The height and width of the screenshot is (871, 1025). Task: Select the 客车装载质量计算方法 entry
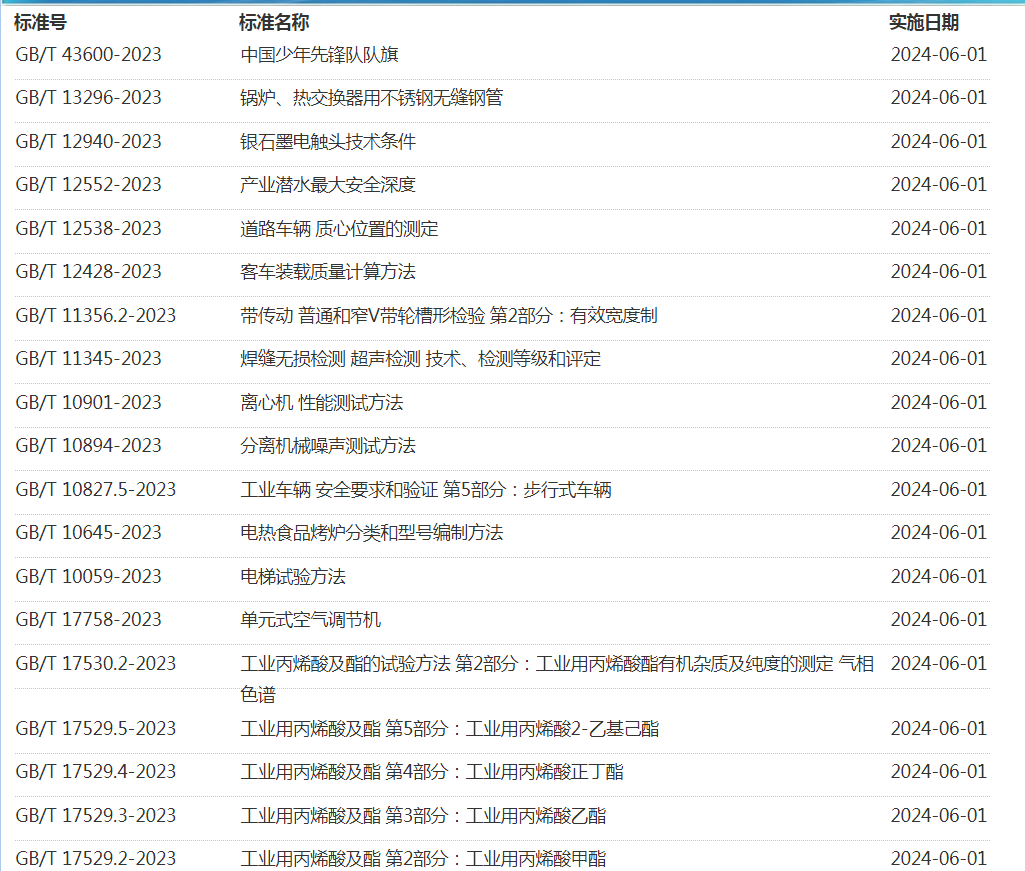pyautogui.click(x=327, y=272)
